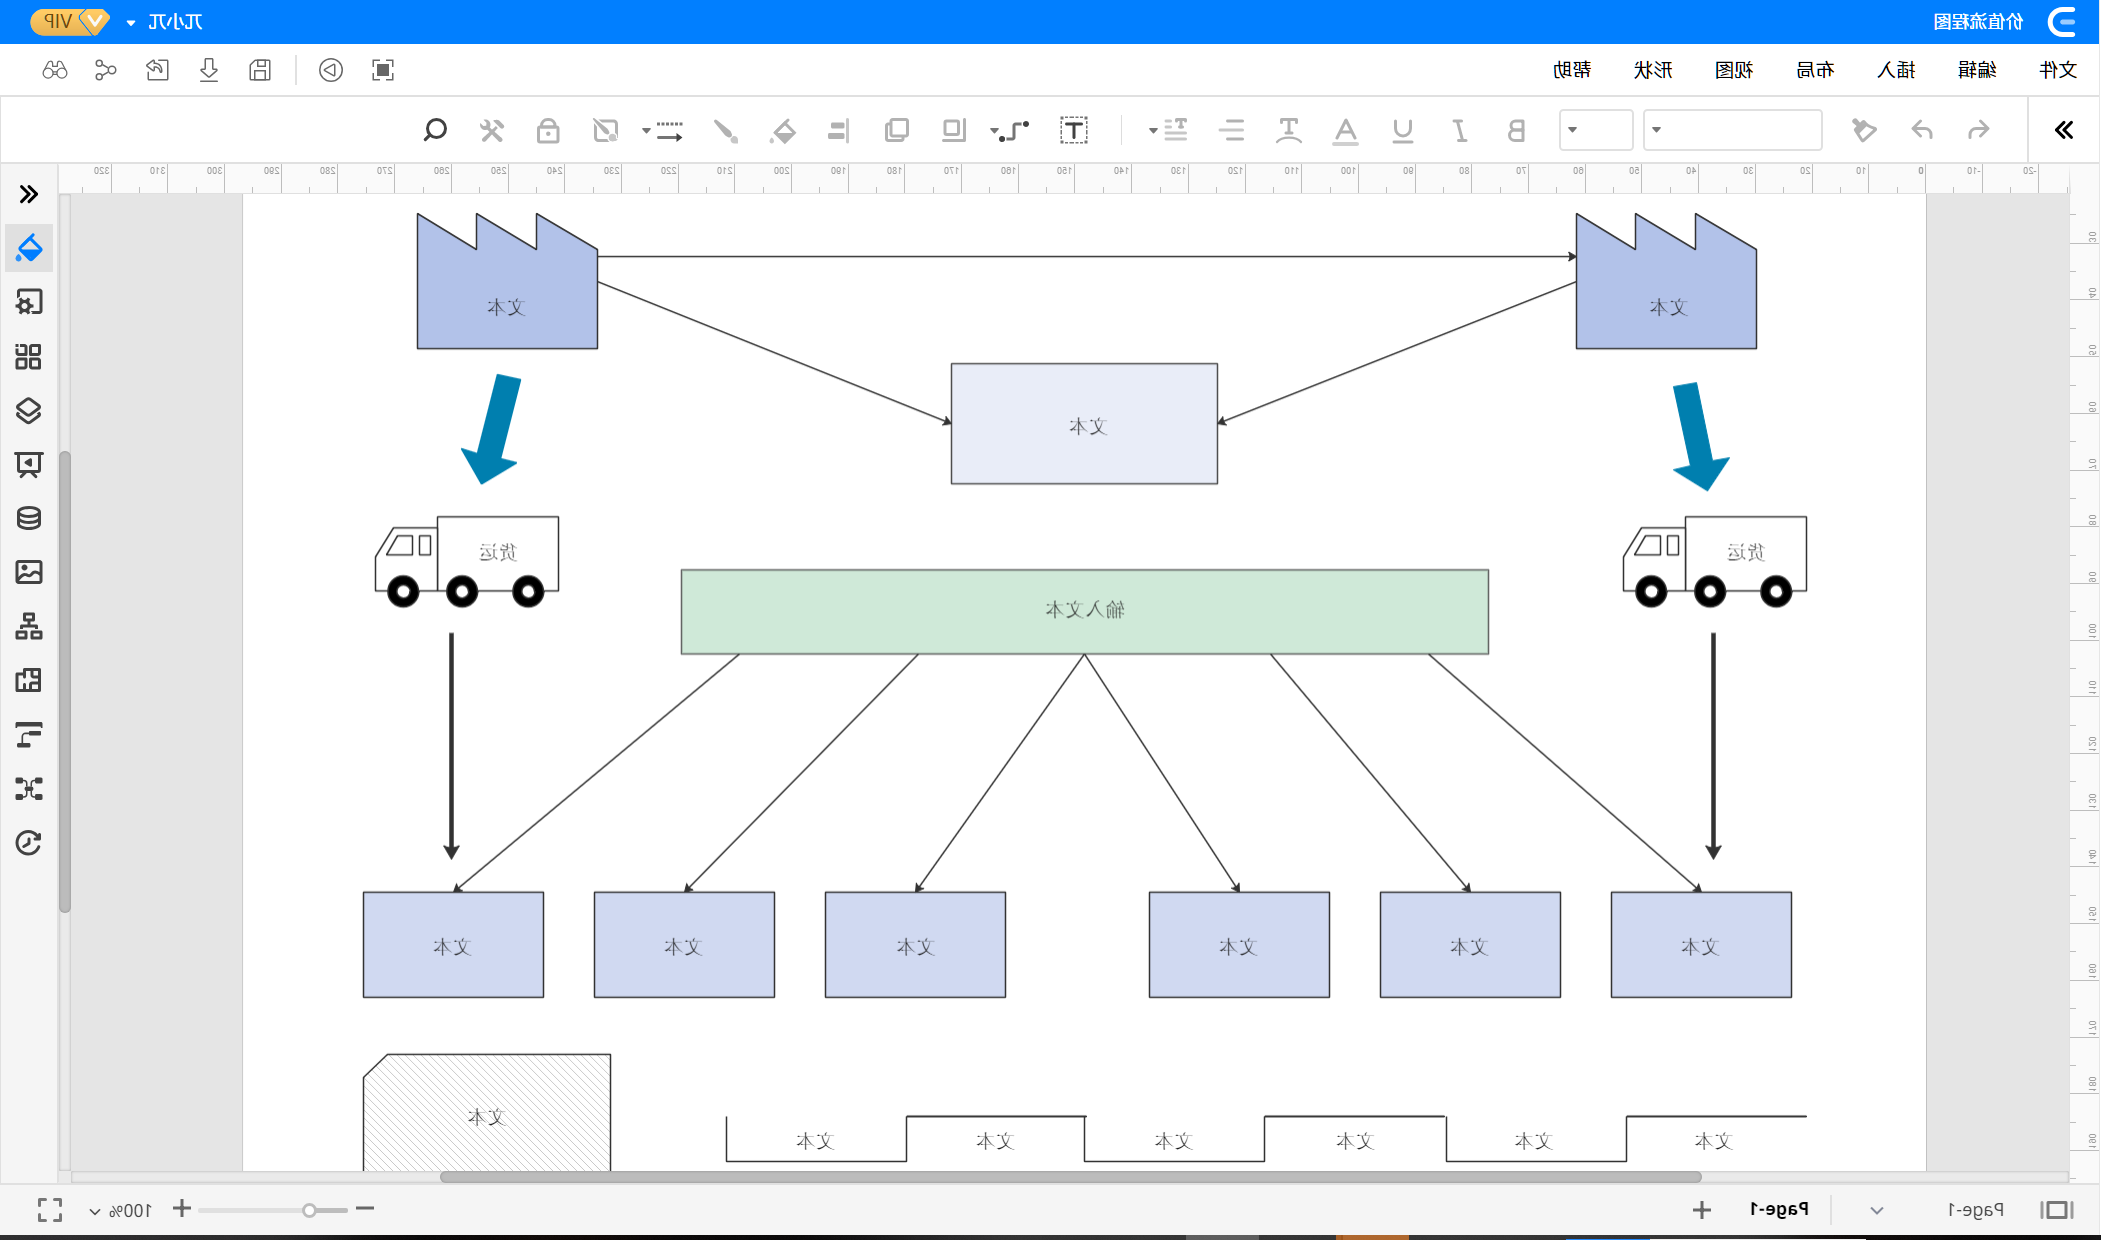
Task: Open the 视图 menu
Action: (1734, 70)
